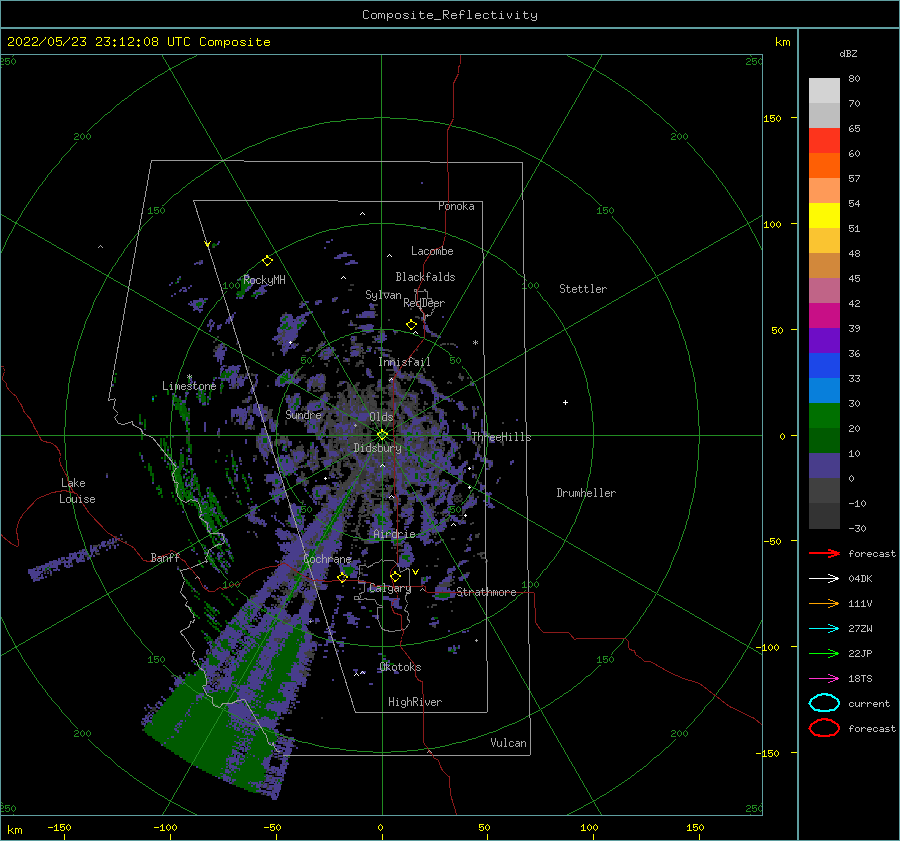The width and height of the screenshot is (900, 841).
Task: Click the red forecast arrow in legend
Action: pos(824,553)
